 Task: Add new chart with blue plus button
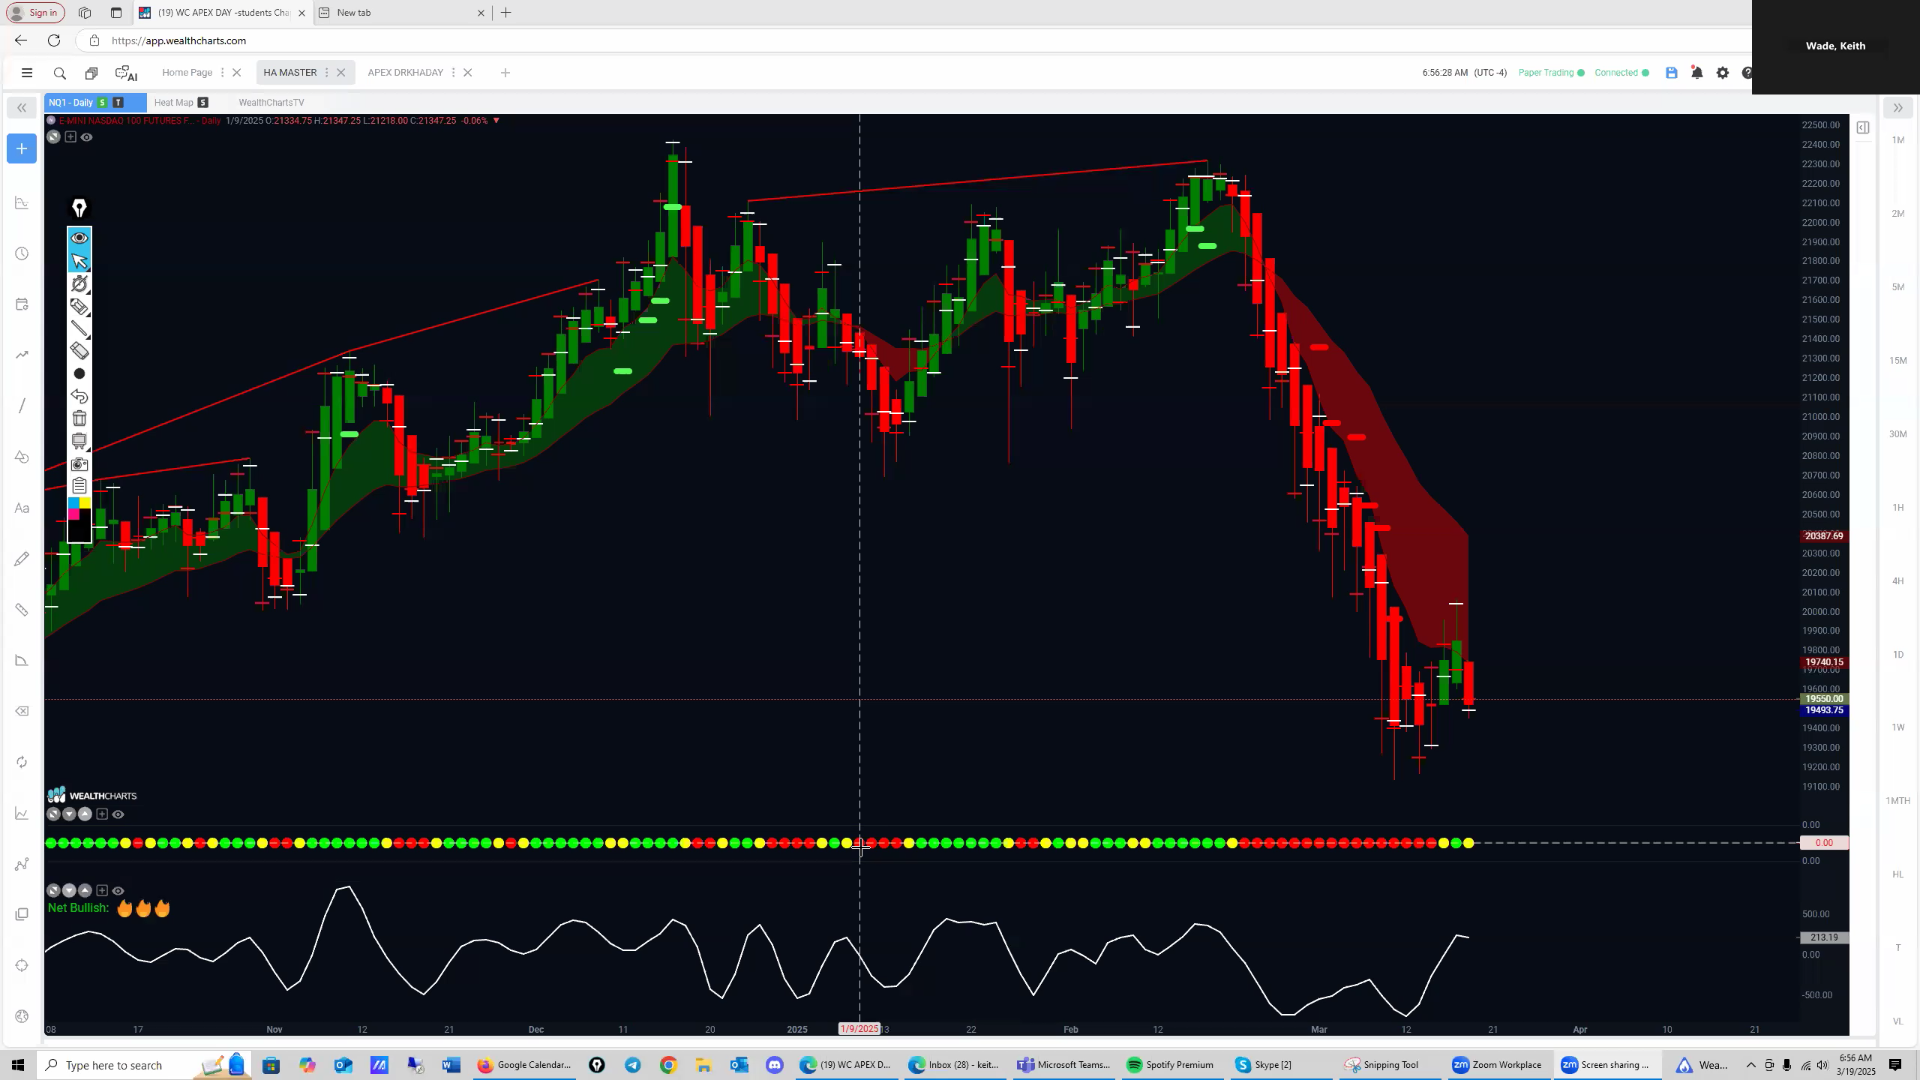pos(22,149)
